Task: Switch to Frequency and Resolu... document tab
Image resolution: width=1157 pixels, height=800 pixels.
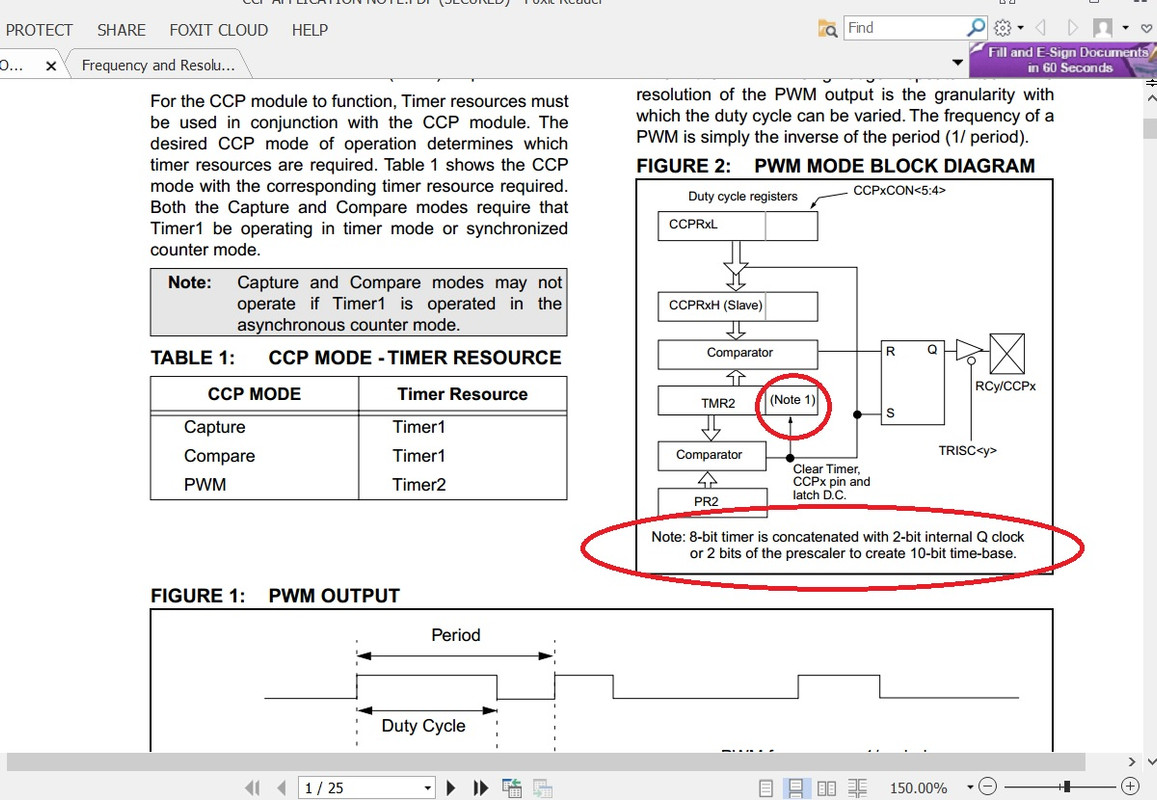Action: coord(158,65)
